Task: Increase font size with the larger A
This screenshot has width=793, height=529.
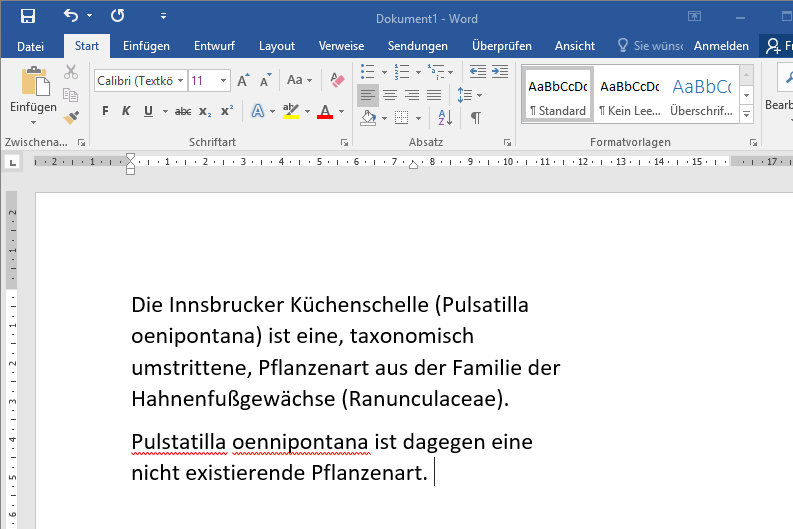Action: pos(243,80)
